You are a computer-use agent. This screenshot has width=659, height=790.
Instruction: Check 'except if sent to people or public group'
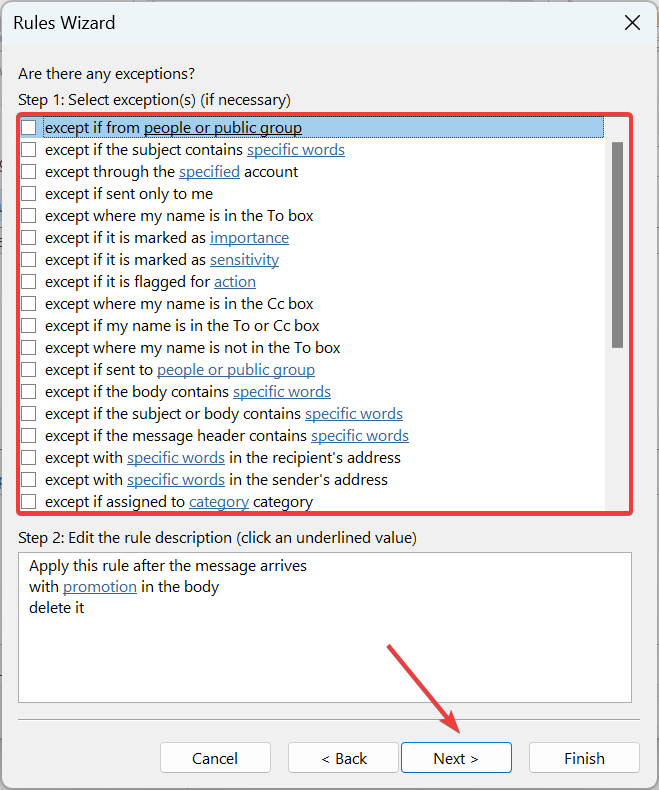29,369
